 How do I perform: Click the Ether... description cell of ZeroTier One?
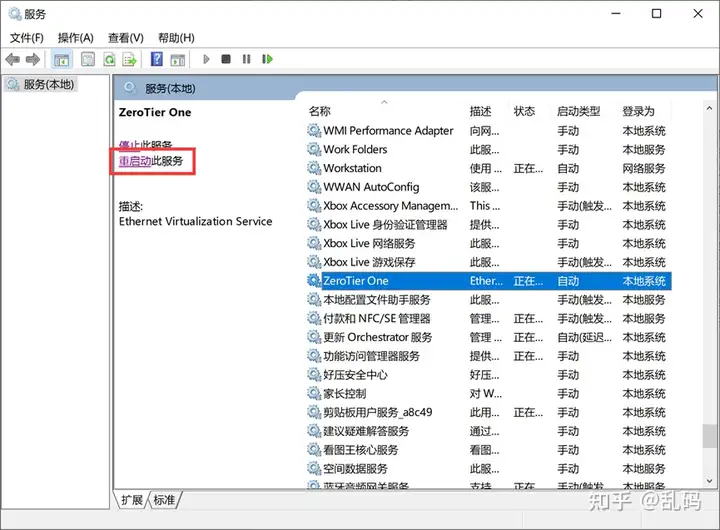(486, 281)
